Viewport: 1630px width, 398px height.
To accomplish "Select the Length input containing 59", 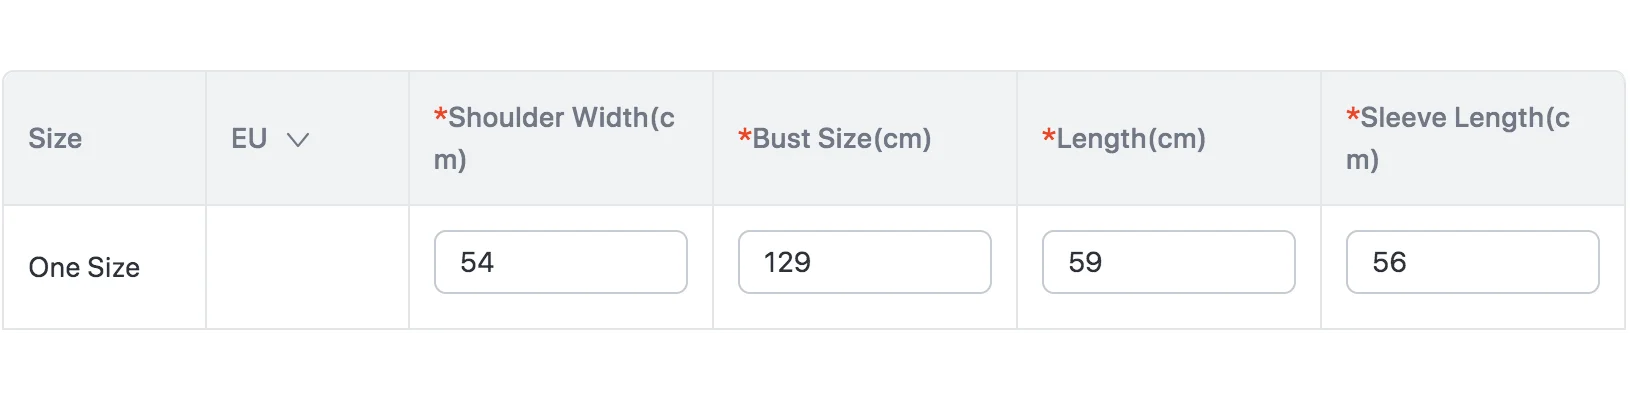I will pos(1169,262).
